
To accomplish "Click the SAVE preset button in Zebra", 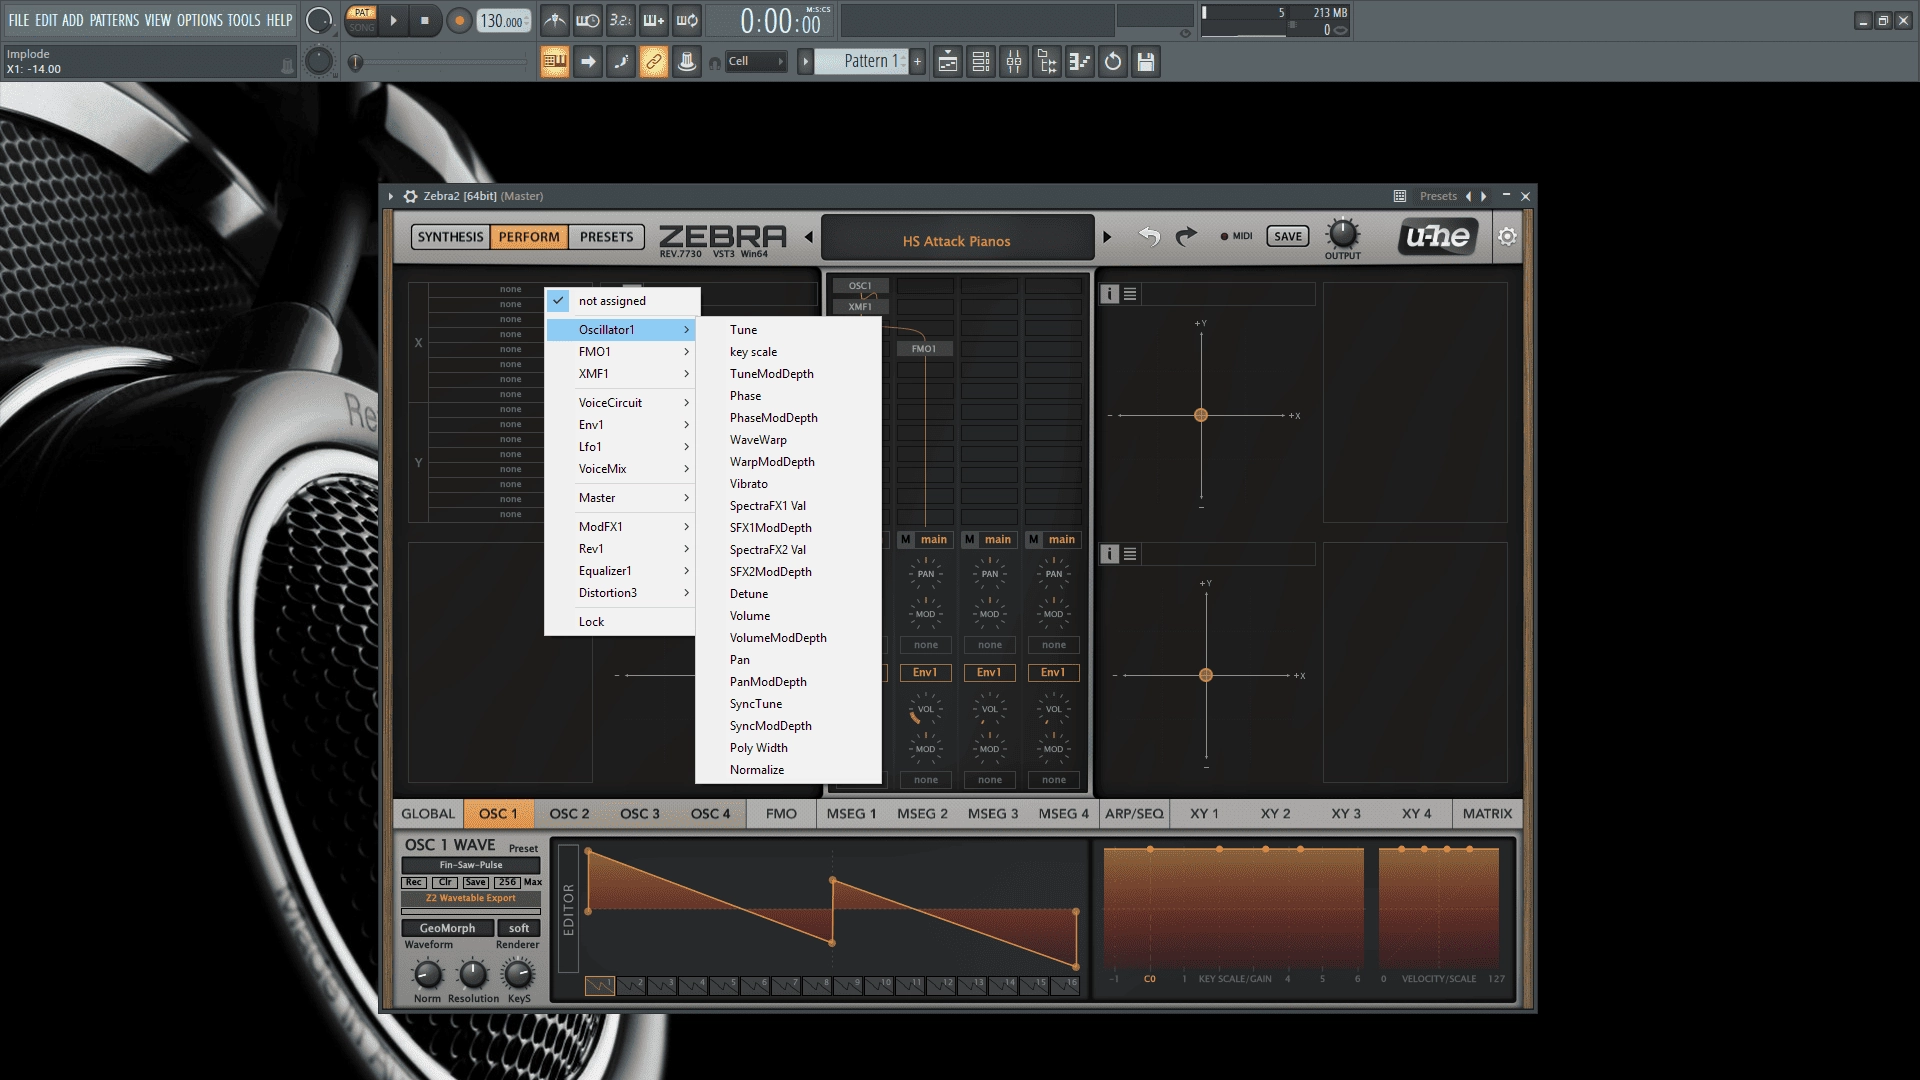I will click(x=1287, y=237).
